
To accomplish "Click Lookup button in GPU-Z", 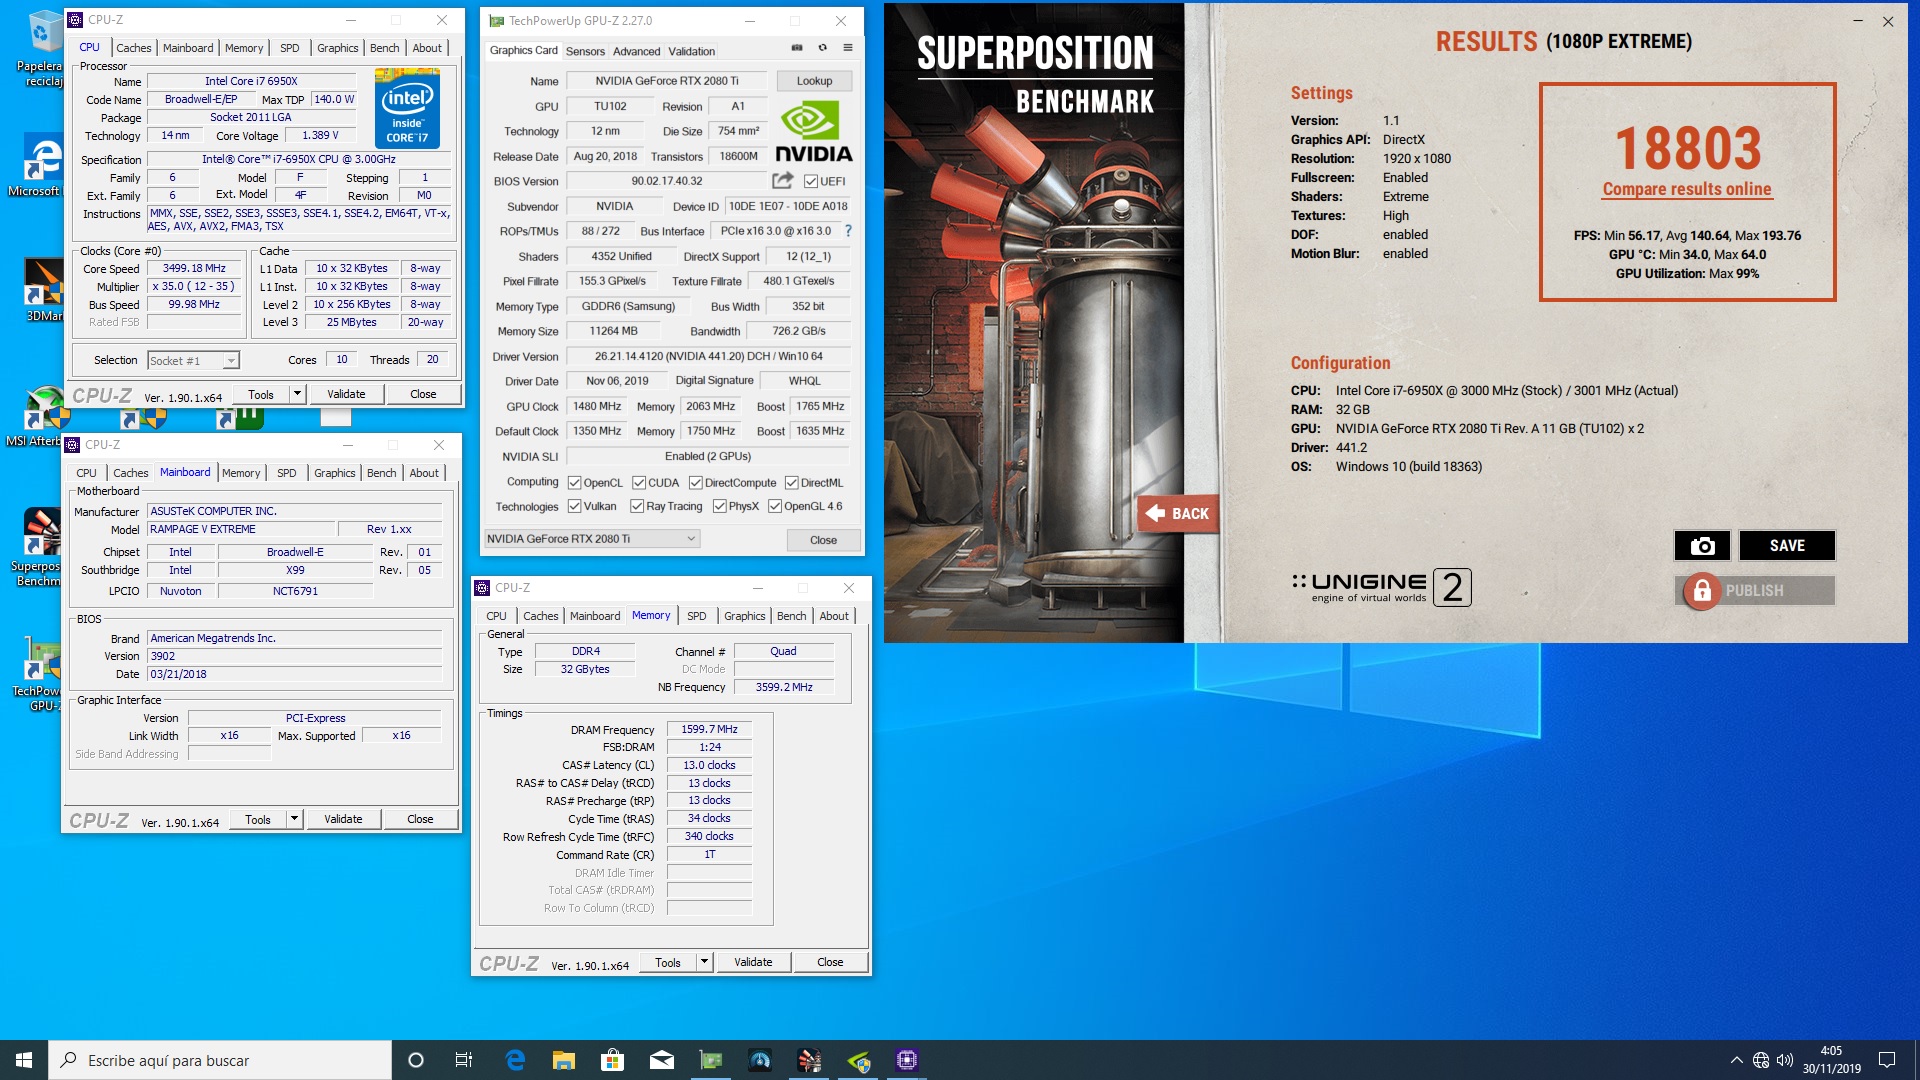I will tap(814, 81).
